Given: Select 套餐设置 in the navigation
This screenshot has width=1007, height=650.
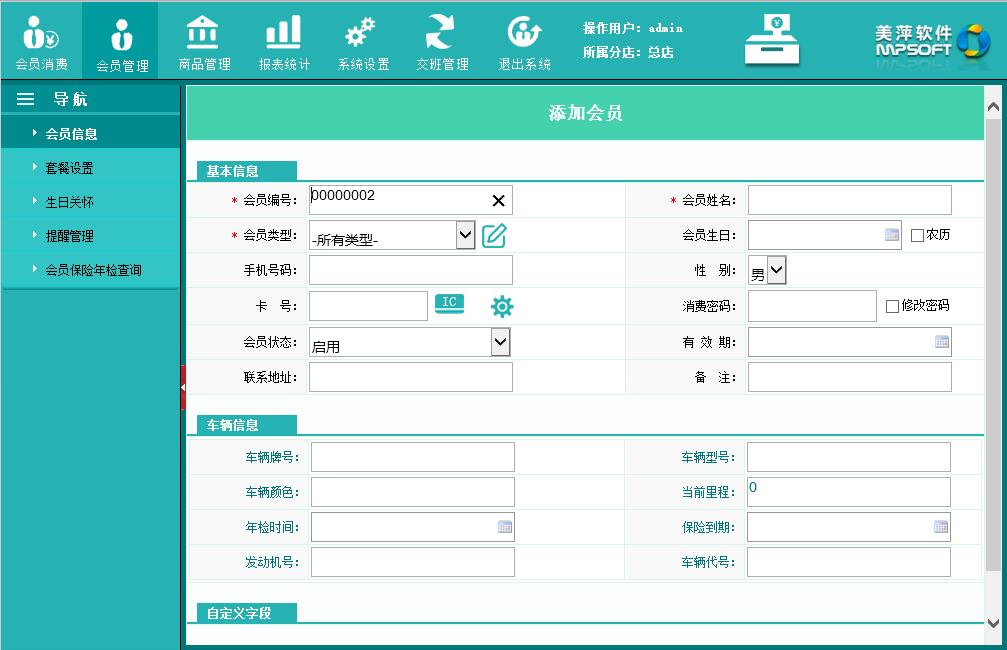Looking at the screenshot, I should [69, 168].
